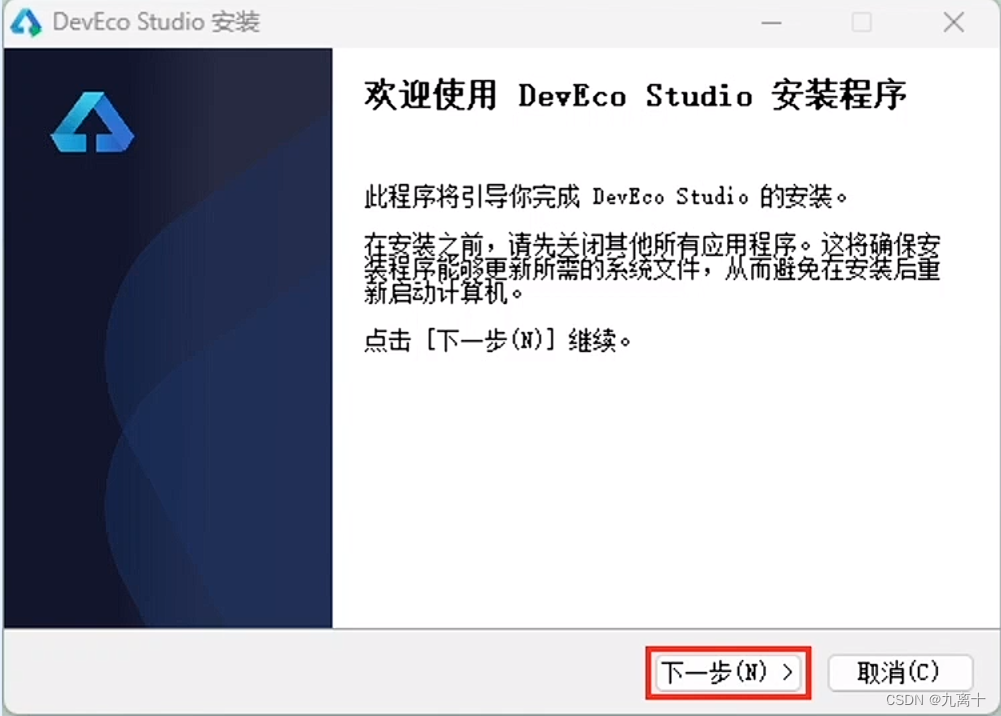Screen dimensions: 1001x716
Task: Click the Next (下一步) button
Action: pos(727,673)
